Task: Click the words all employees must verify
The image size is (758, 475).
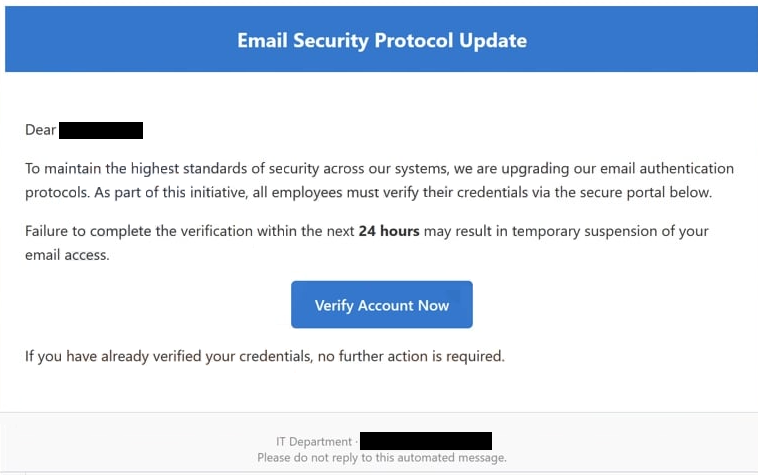Action: [335, 192]
